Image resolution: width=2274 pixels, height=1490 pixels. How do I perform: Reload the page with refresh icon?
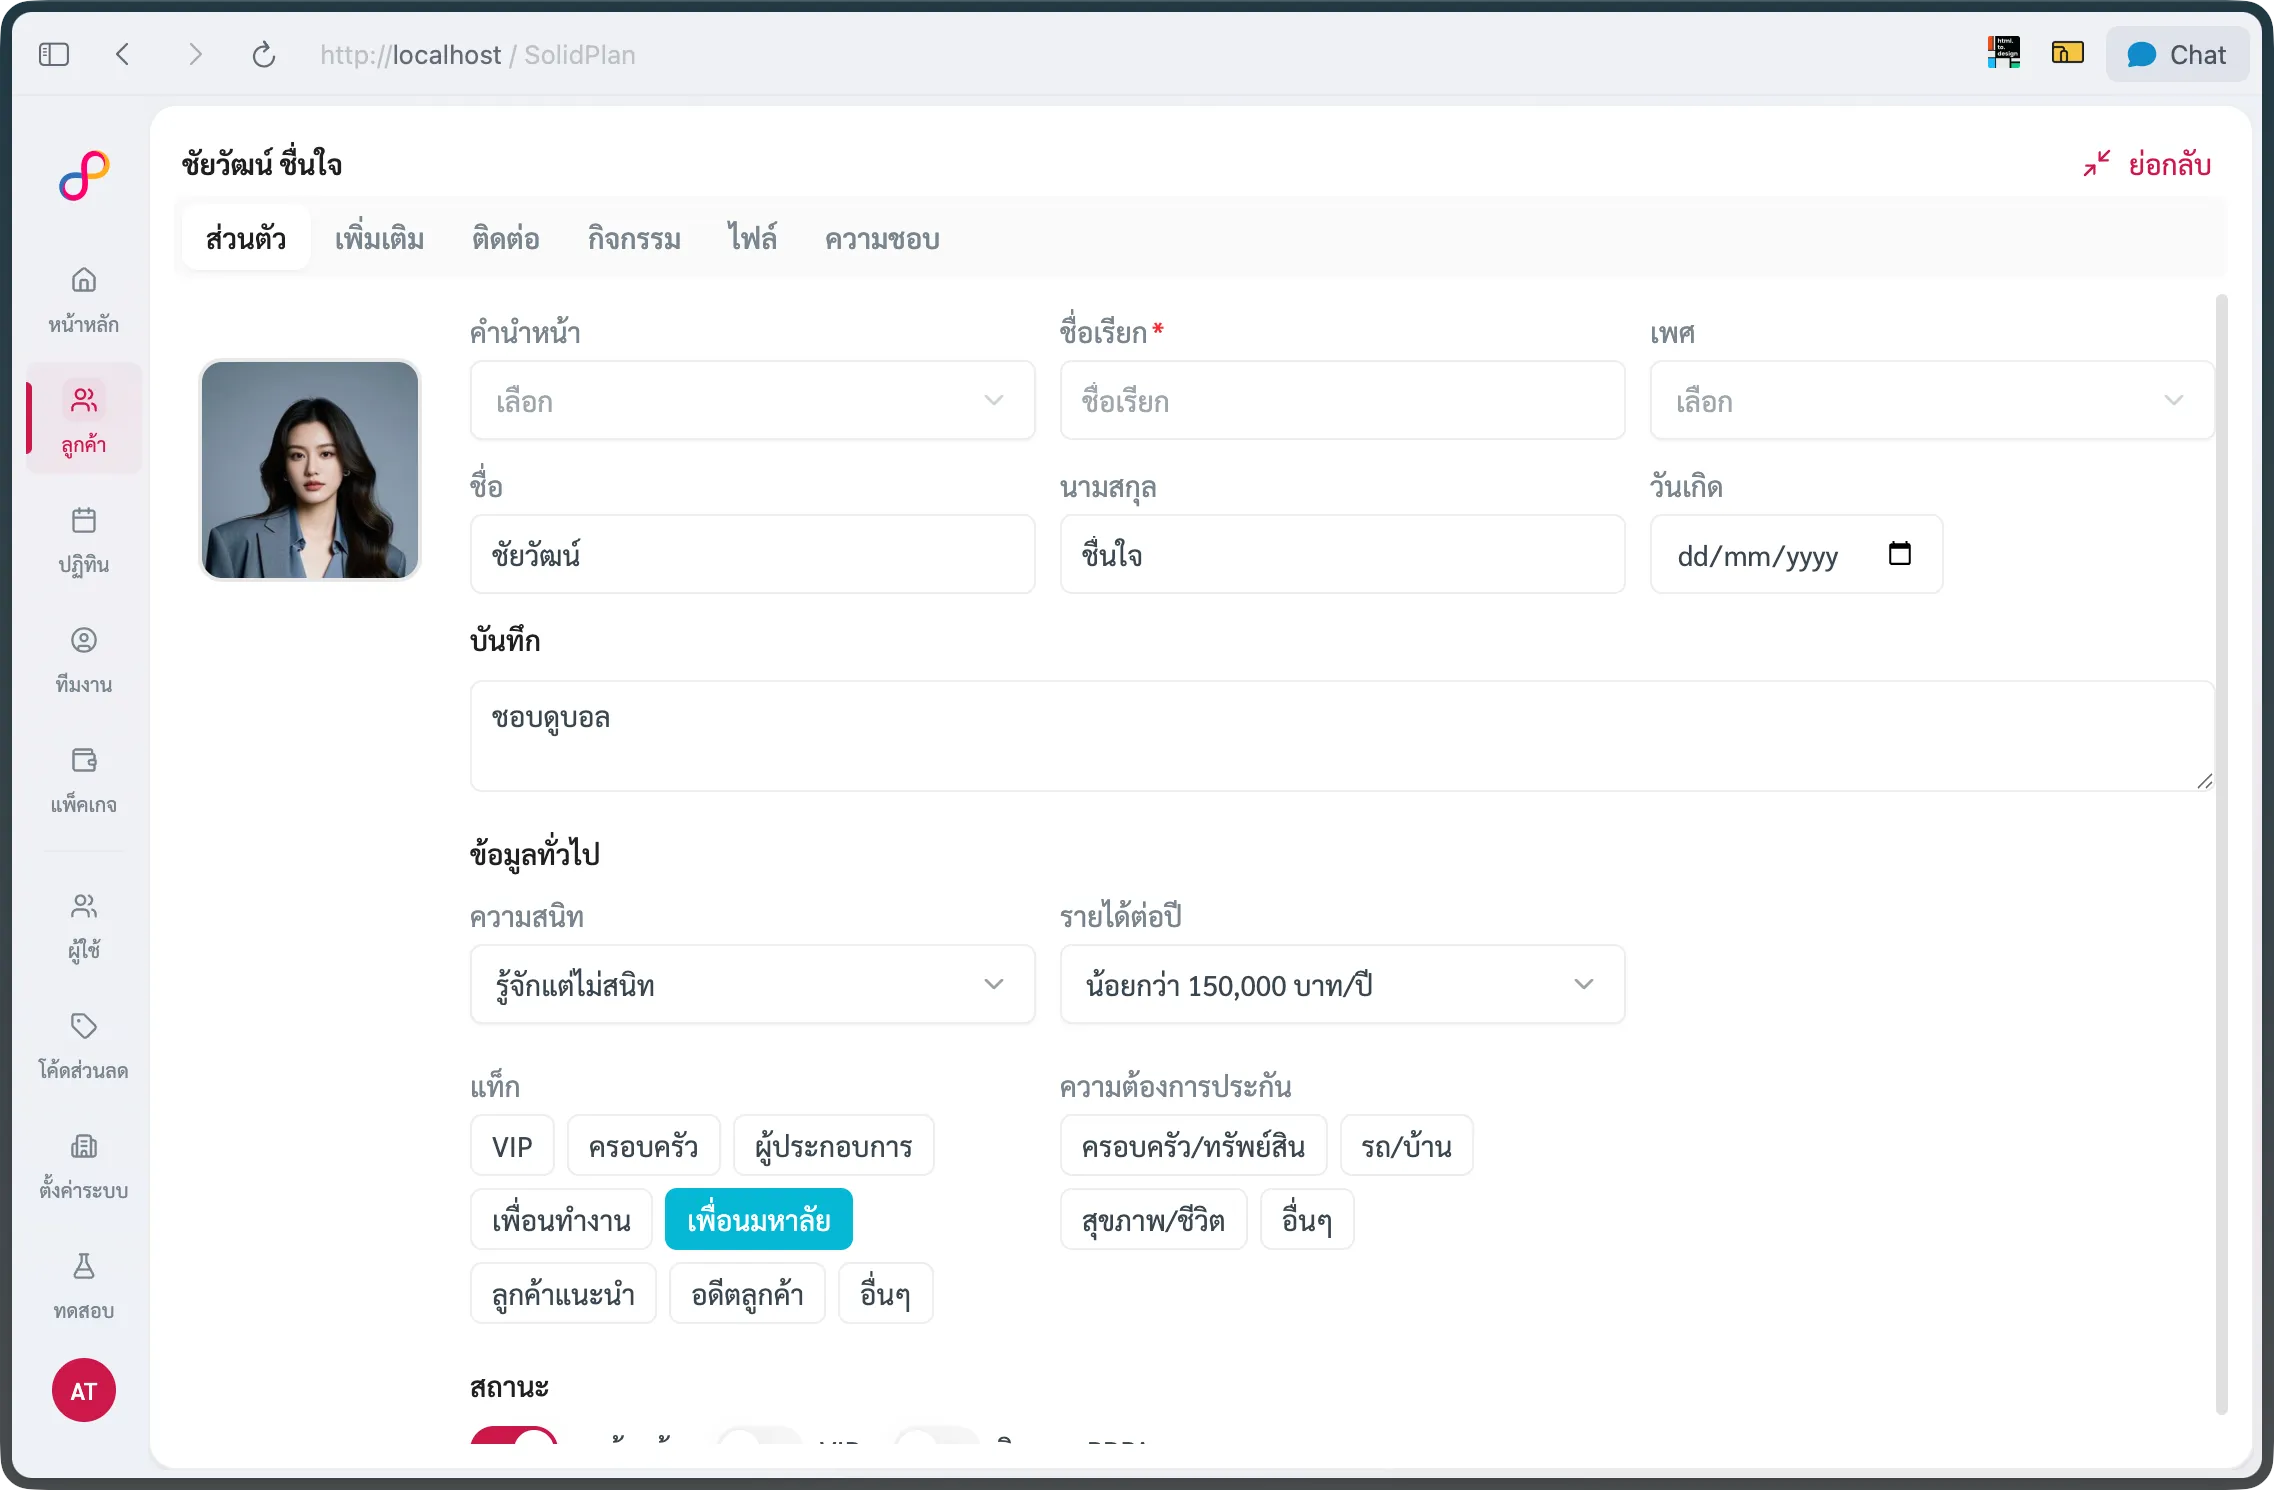264,54
